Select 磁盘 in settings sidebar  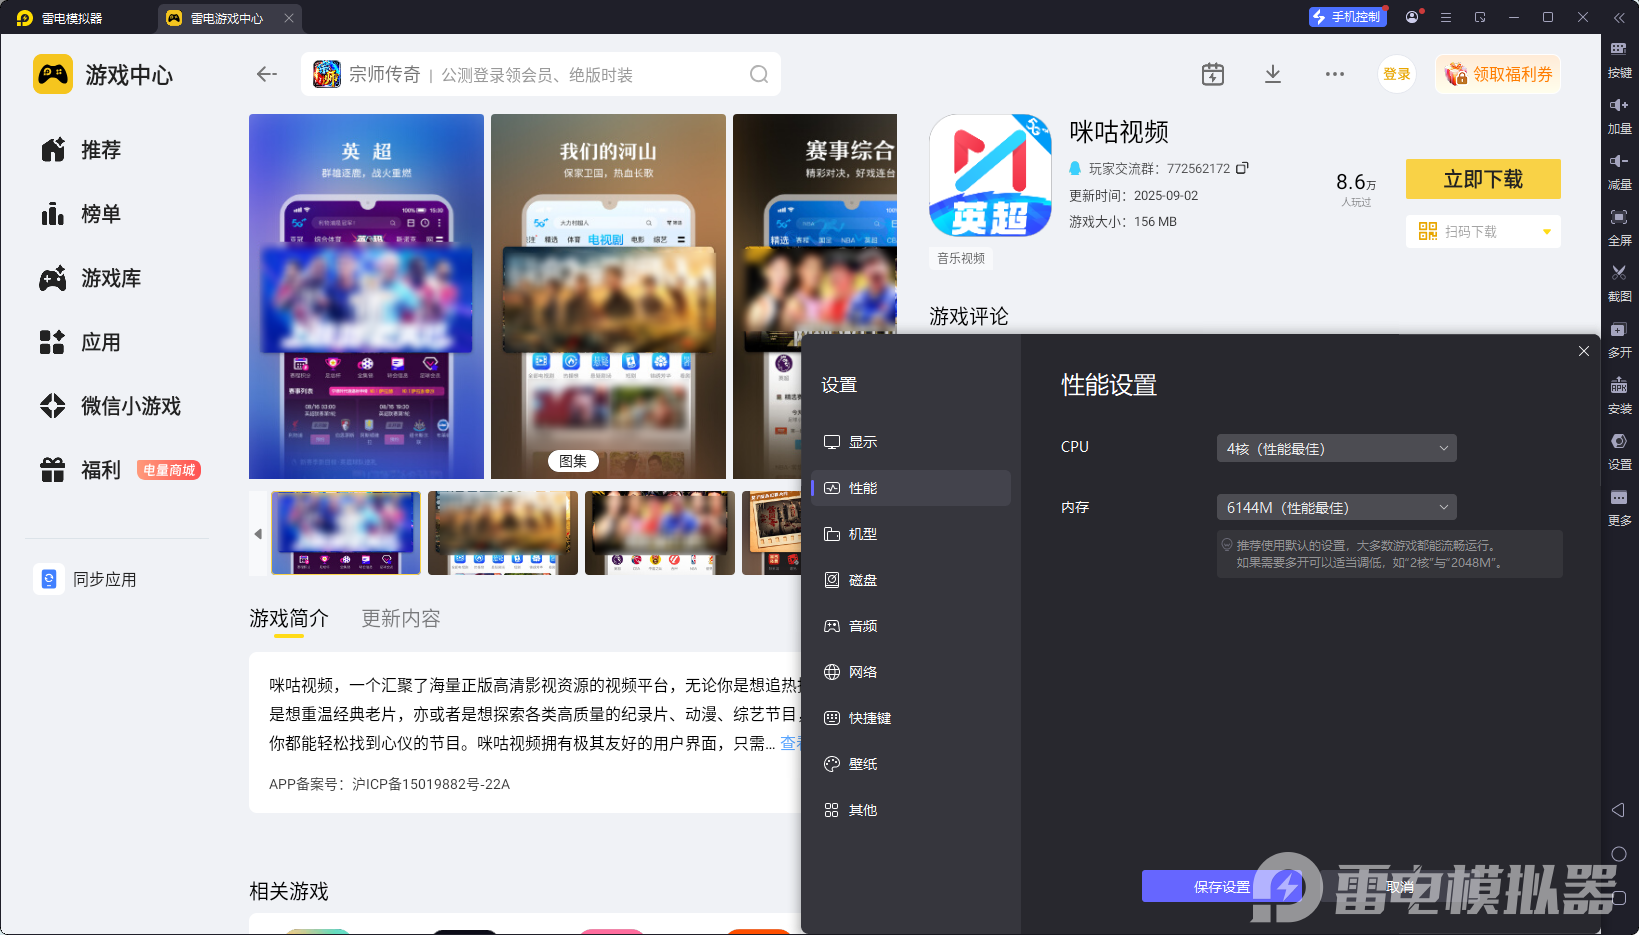click(911, 580)
